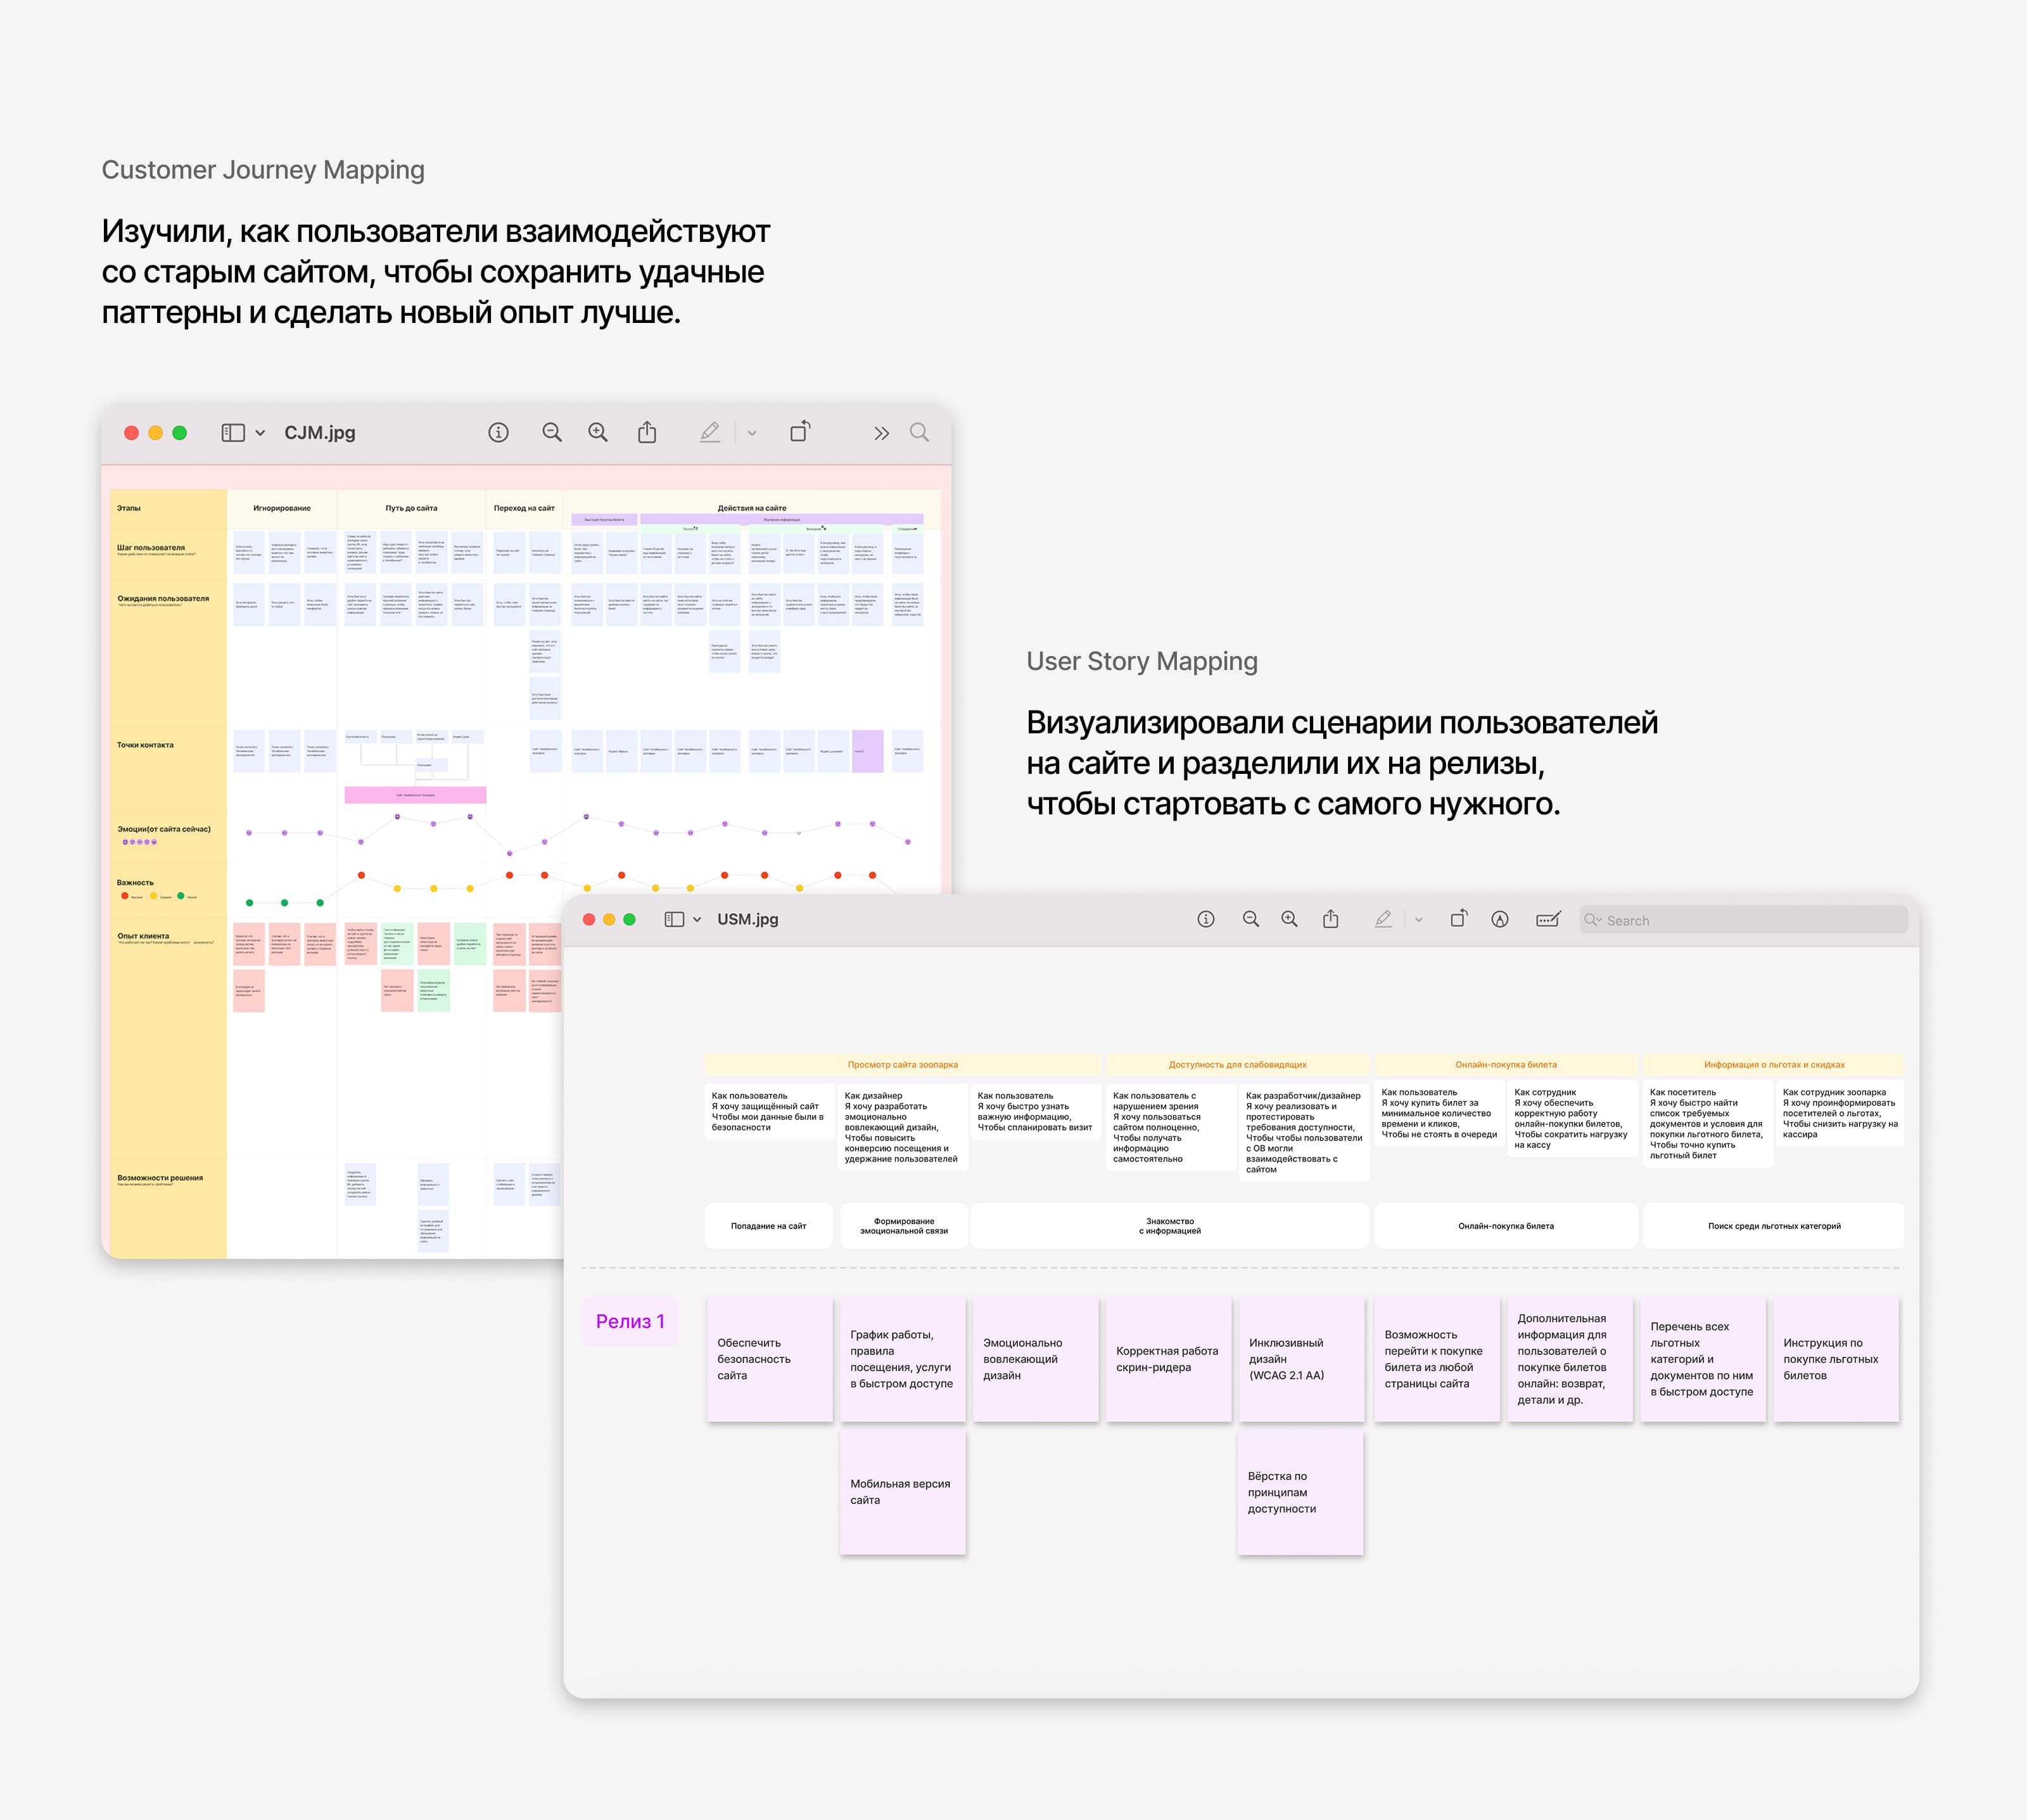Show more toolbar items in CJM.jpg window
2027x1820 pixels.
point(881,433)
